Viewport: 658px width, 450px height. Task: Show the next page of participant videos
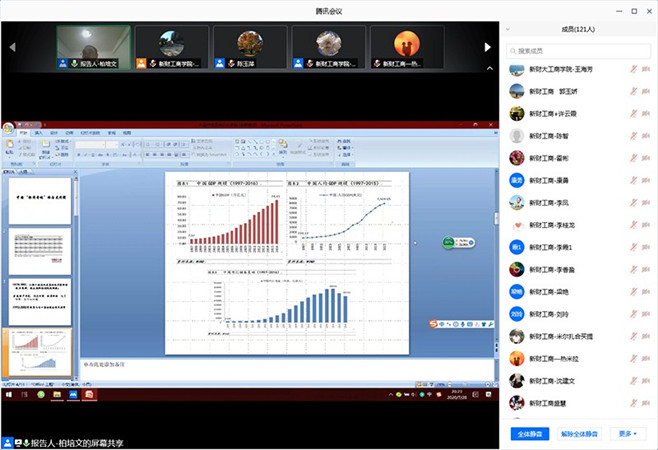[x=487, y=47]
